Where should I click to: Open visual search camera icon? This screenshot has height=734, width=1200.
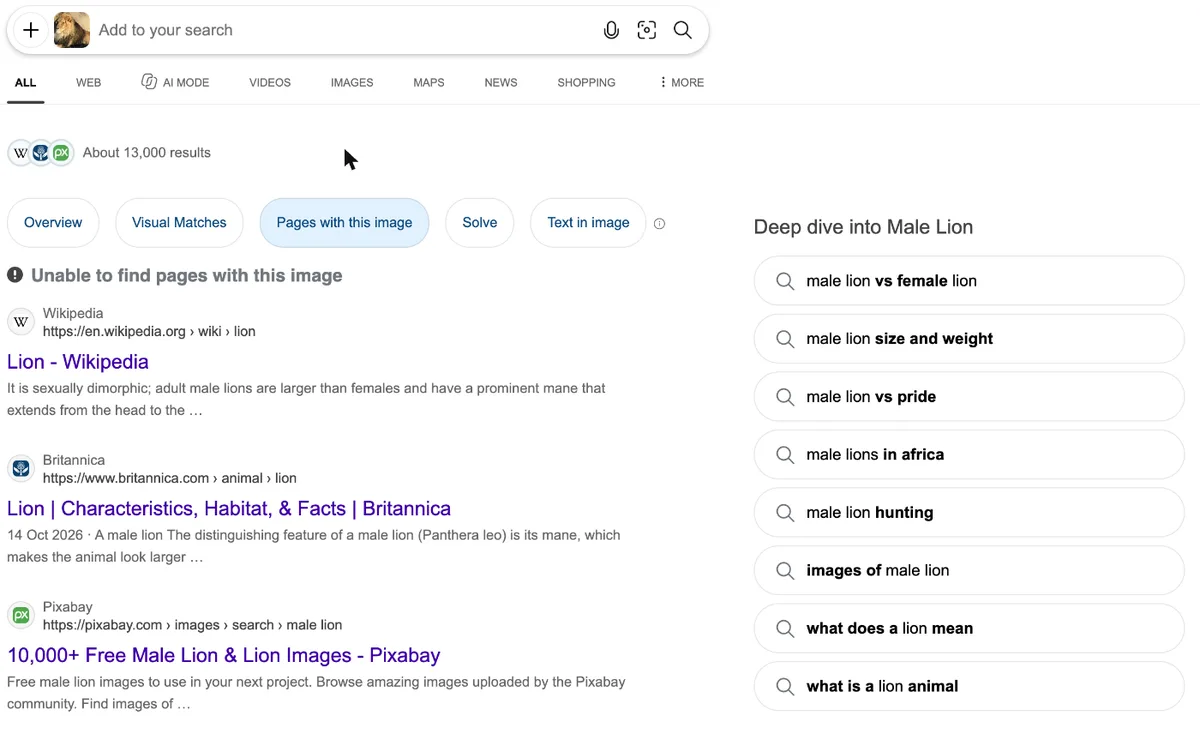click(647, 30)
